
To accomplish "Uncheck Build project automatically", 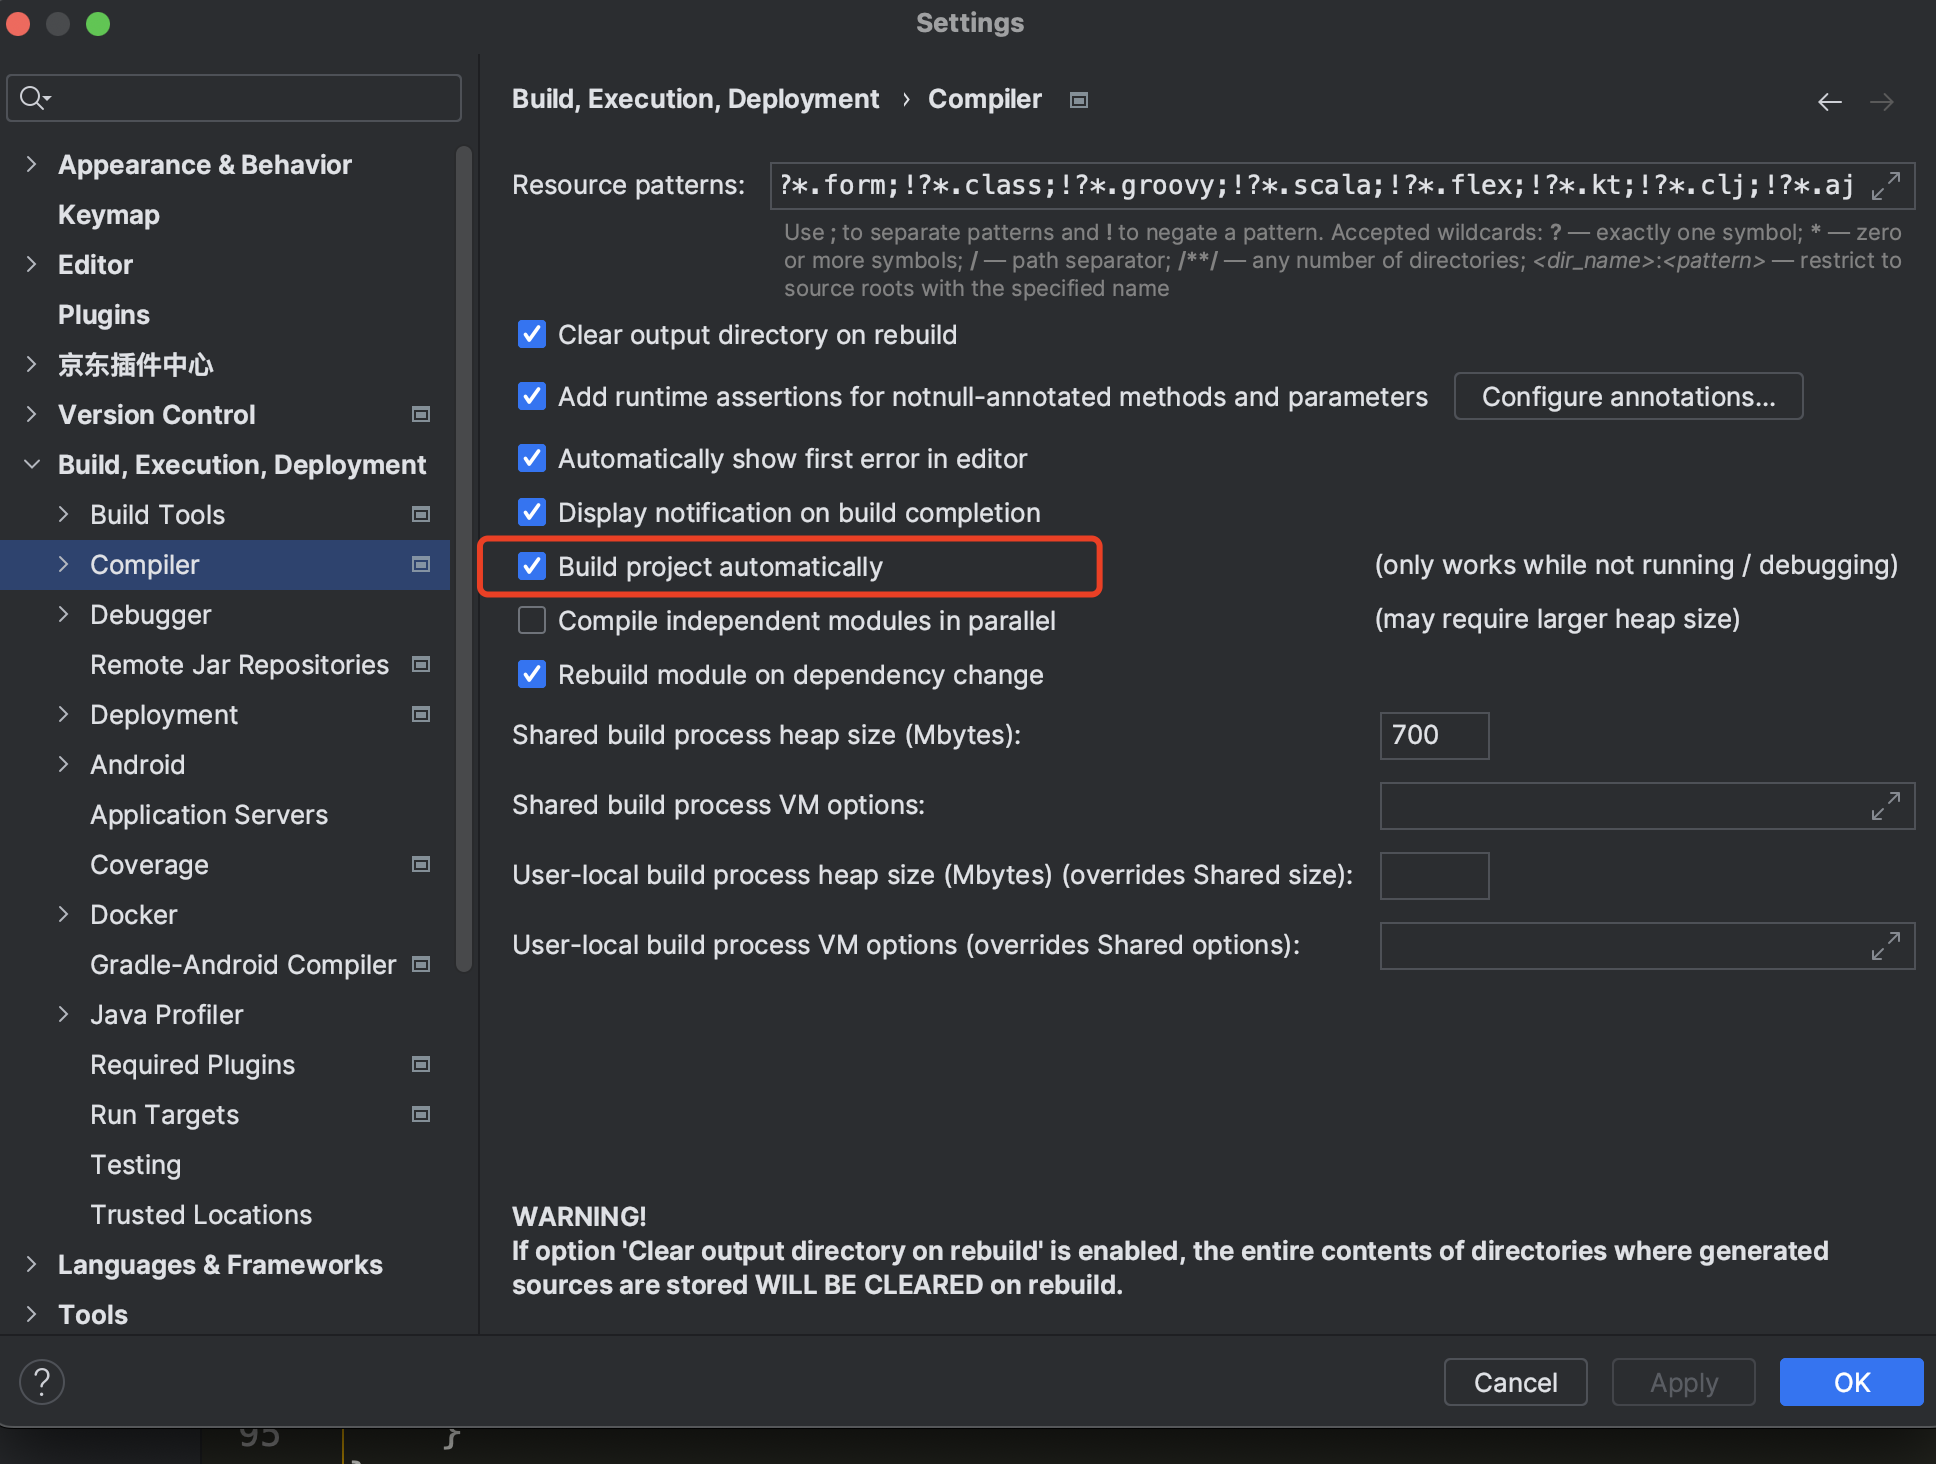I will (x=532, y=567).
